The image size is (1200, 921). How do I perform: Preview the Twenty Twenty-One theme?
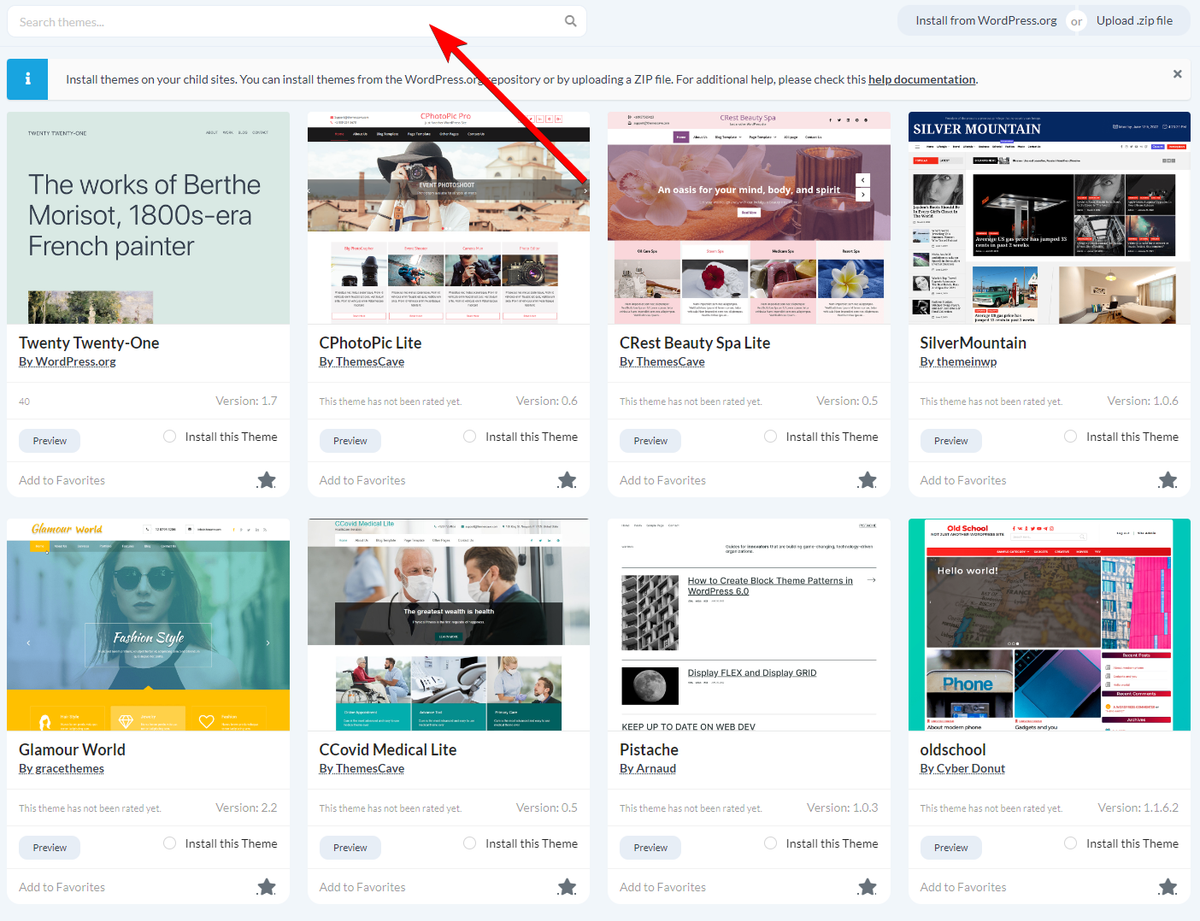pyautogui.click(x=49, y=440)
